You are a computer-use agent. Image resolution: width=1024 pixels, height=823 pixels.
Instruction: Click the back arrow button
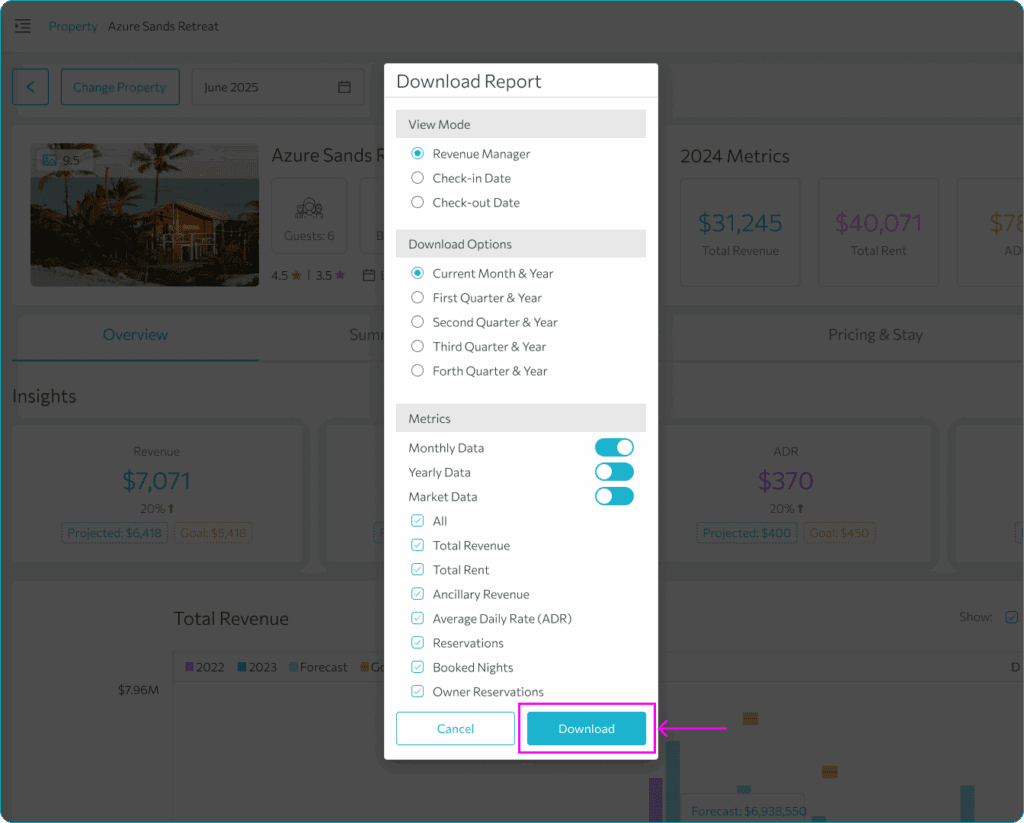[31, 87]
